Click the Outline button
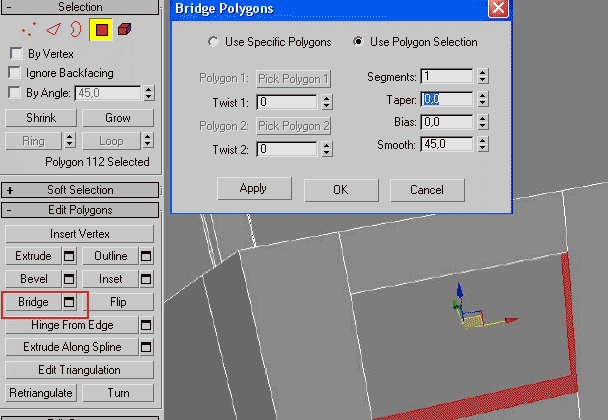The width and height of the screenshot is (608, 420). click(x=111, y=256)
